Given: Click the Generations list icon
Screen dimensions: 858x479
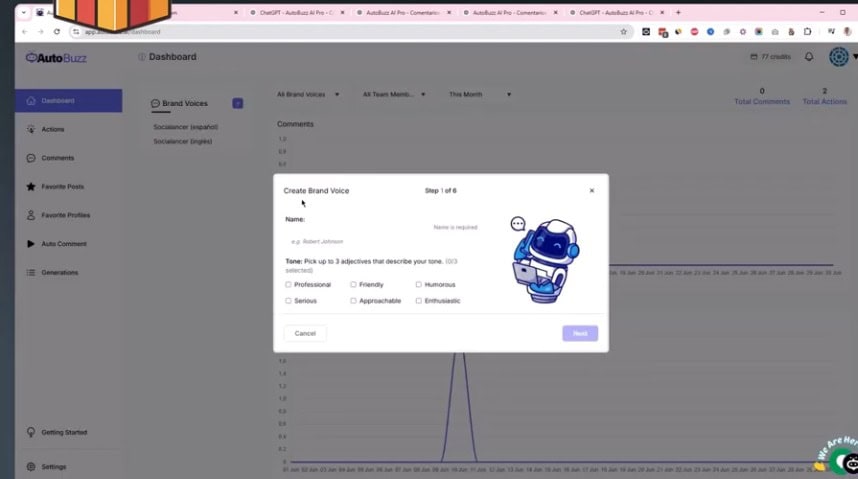Looking at the screenshot, I should pos(31,273).
